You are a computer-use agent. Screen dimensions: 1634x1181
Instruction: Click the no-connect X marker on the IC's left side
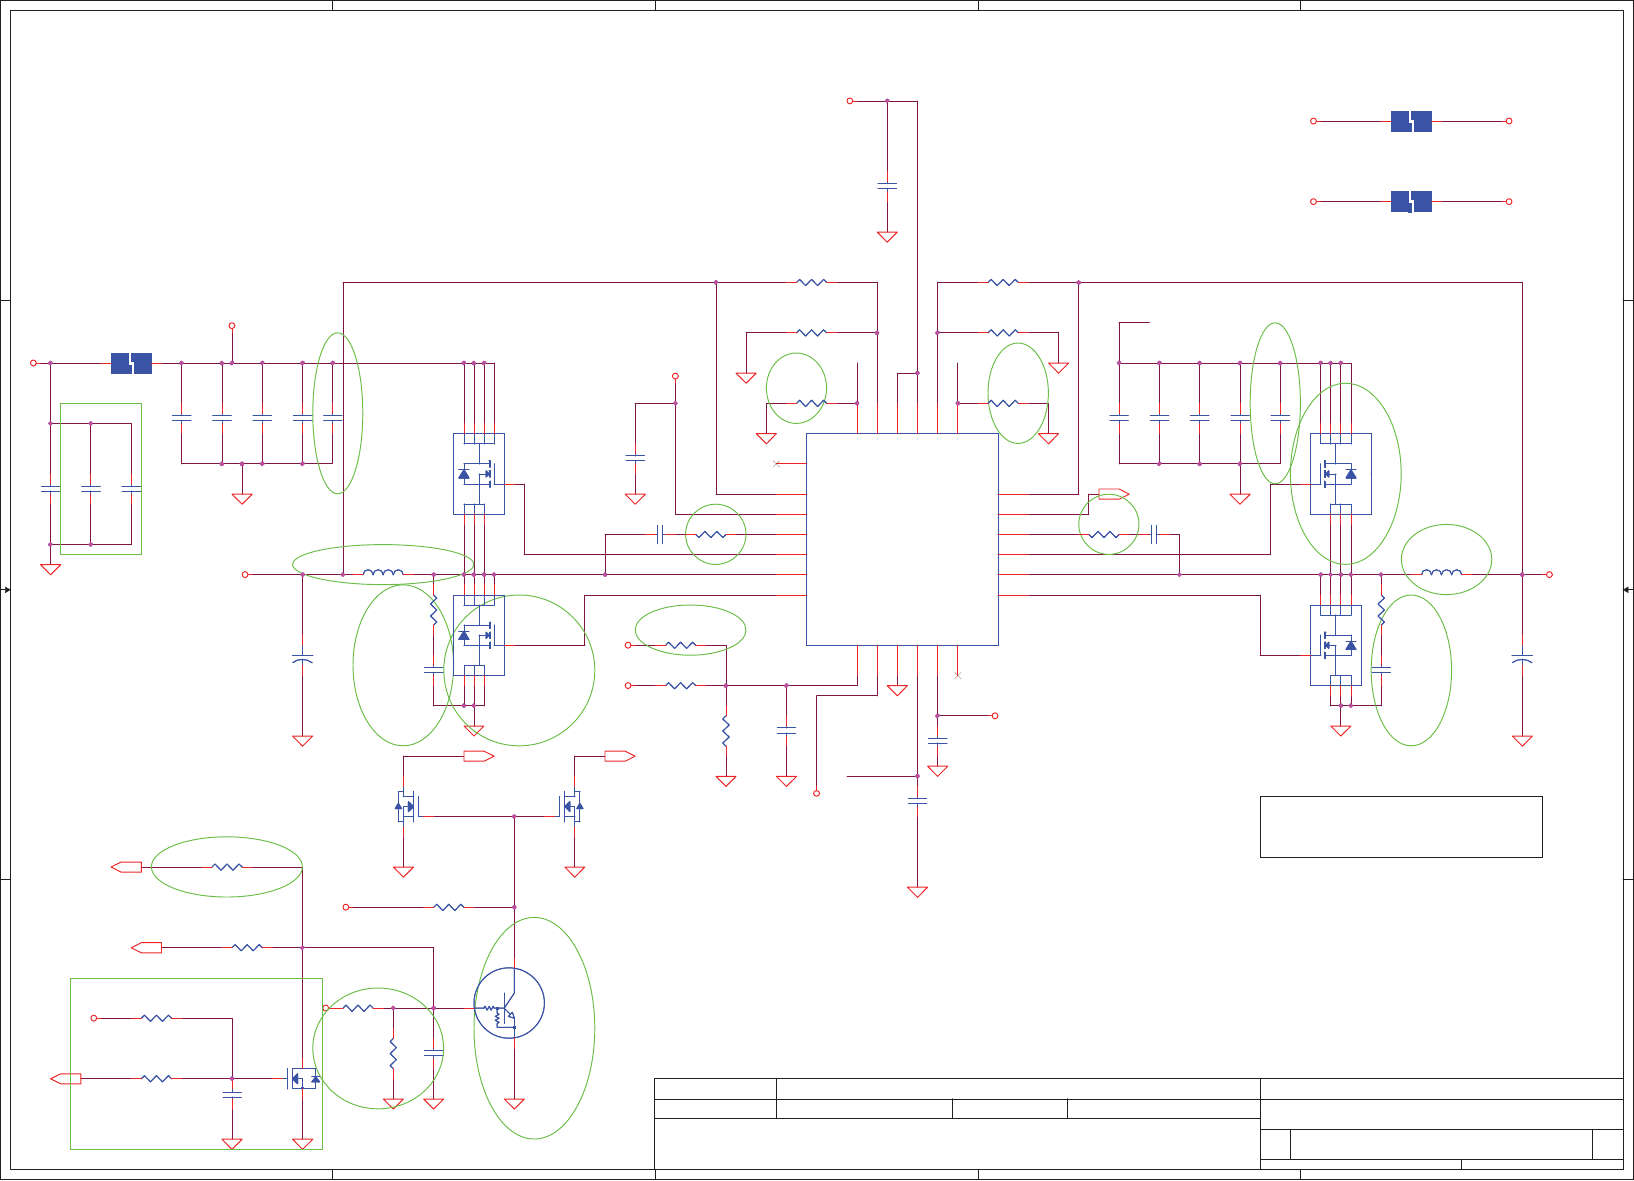tap(776, 464)
